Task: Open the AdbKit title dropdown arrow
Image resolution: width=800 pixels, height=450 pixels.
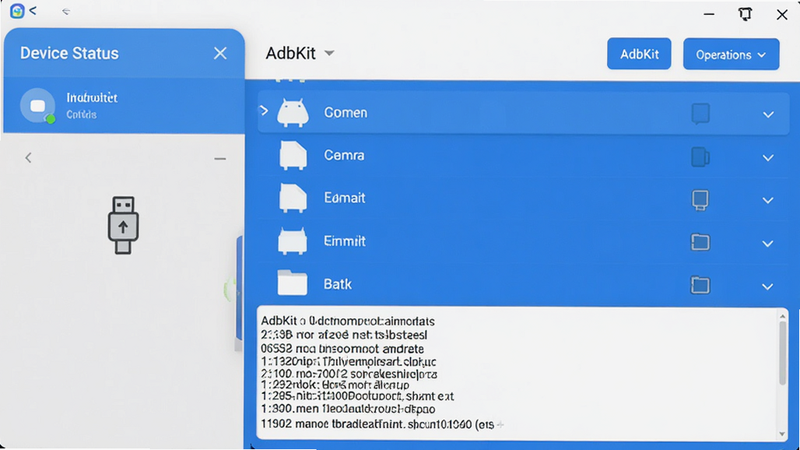Action: click(x=330, y=53)
